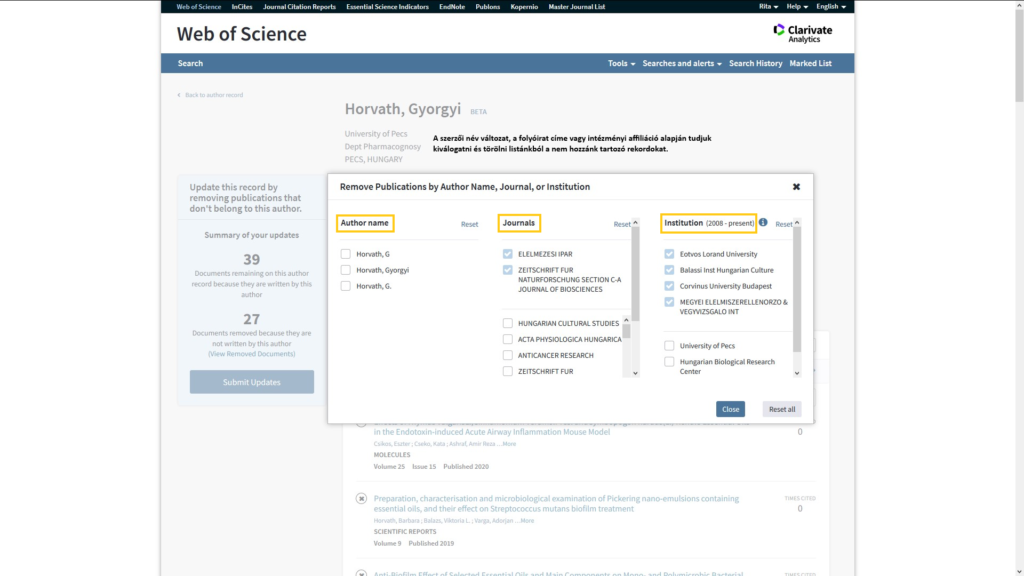Uncheck Balassi Inst Hungarian Culture checkbox
1024x576 pixels.
(669, 270)
